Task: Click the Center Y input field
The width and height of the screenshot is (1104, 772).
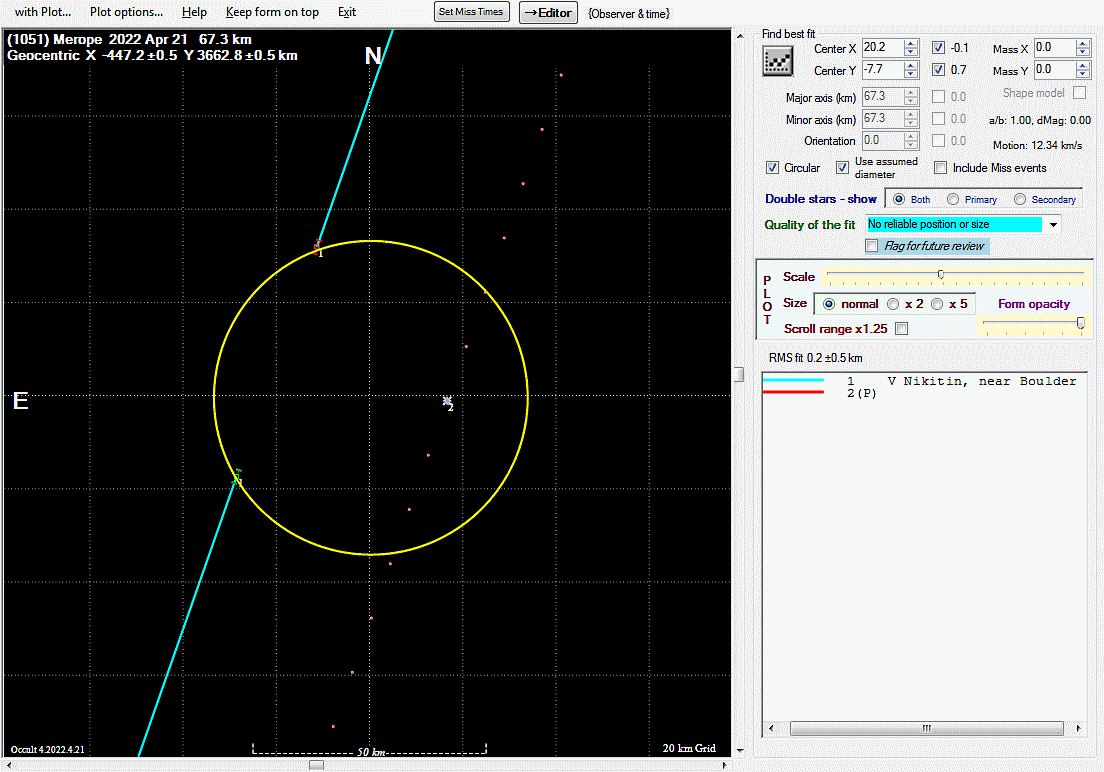Action: [883, 70]
